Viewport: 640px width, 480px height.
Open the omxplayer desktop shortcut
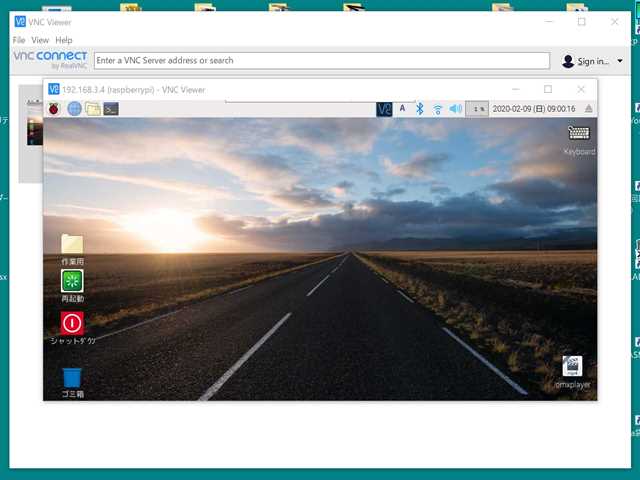coord(572,366)
